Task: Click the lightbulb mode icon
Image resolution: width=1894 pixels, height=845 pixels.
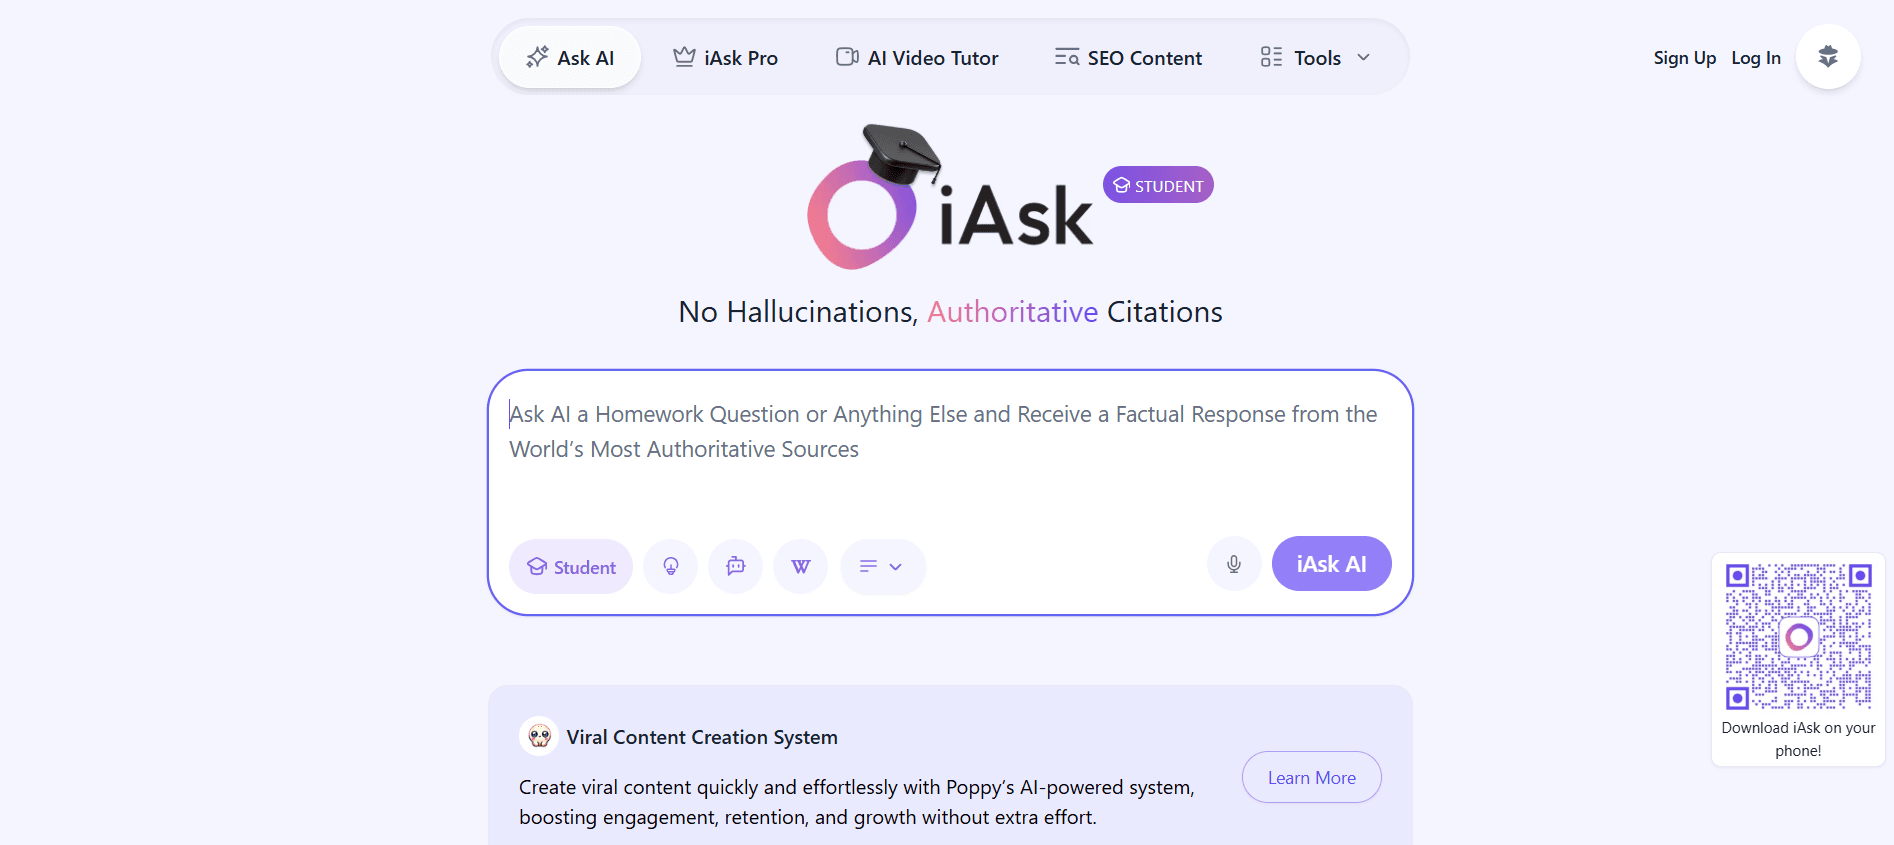Action: [x=670, y=567]
